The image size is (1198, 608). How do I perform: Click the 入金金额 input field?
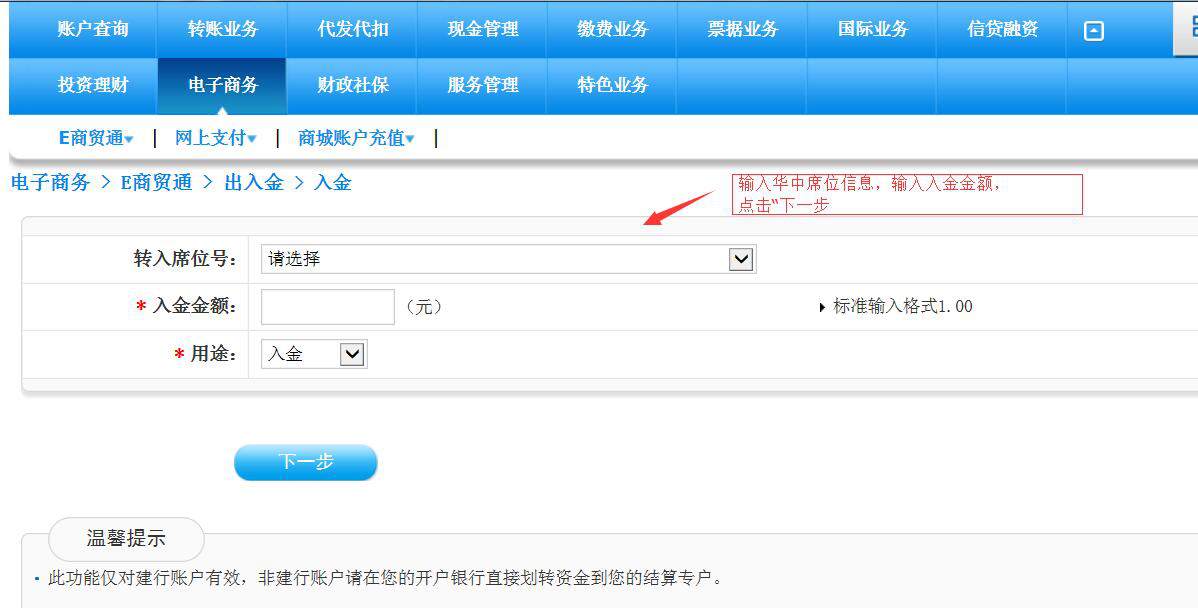[x=328, y=306]
